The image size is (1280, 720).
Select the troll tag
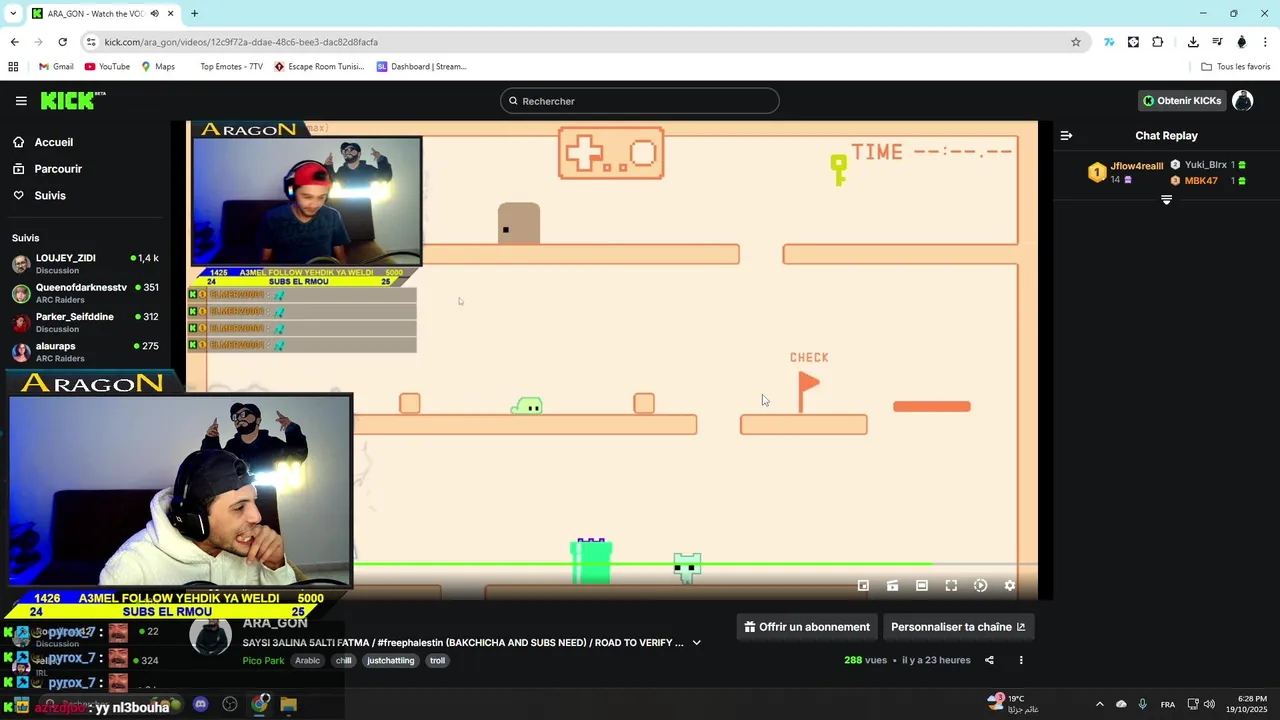(x=437, y=661)
